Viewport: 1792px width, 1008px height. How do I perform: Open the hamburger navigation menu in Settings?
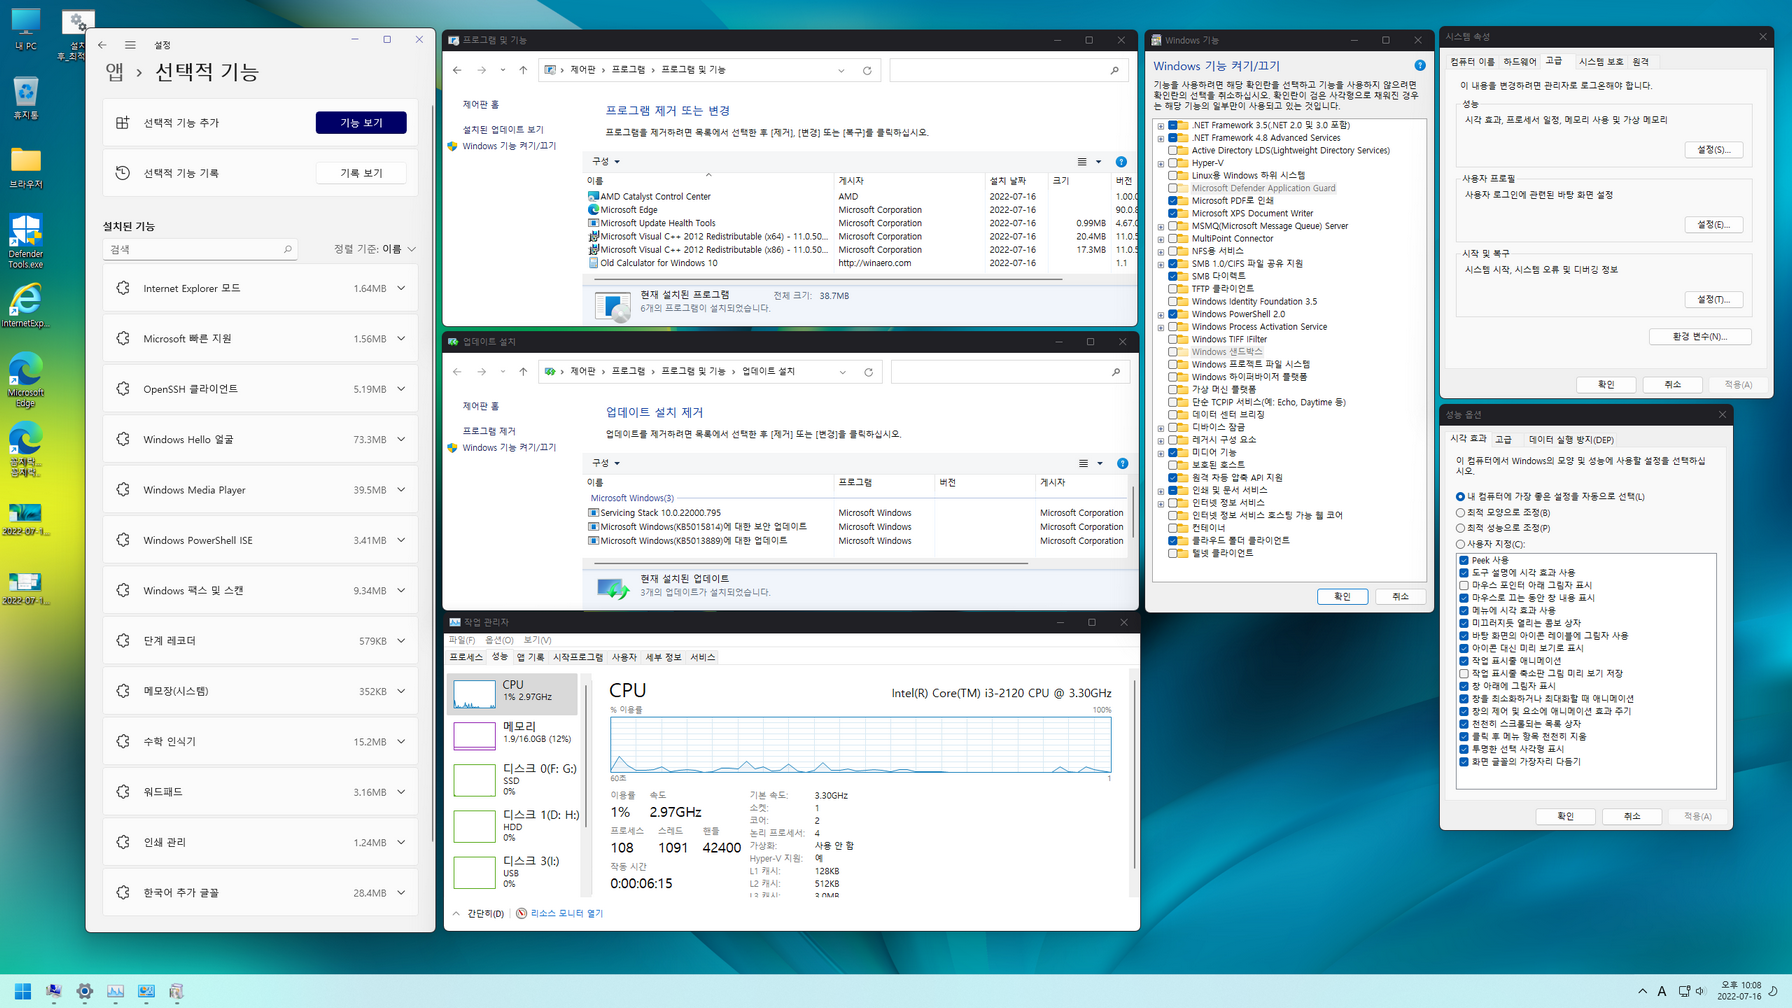click(130, 45)
